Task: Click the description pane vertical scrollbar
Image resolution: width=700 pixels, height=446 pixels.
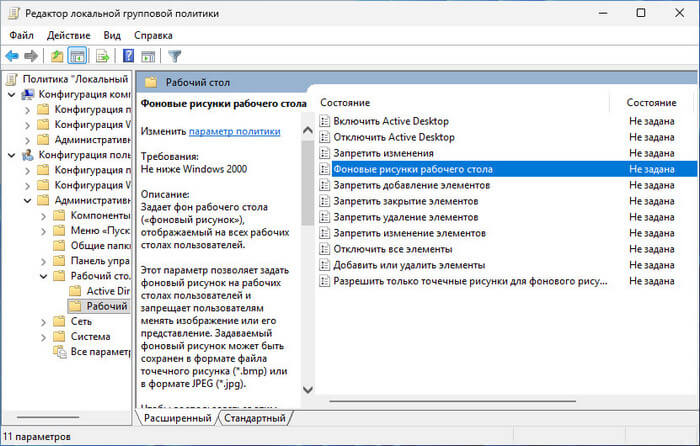Action: 306,250
